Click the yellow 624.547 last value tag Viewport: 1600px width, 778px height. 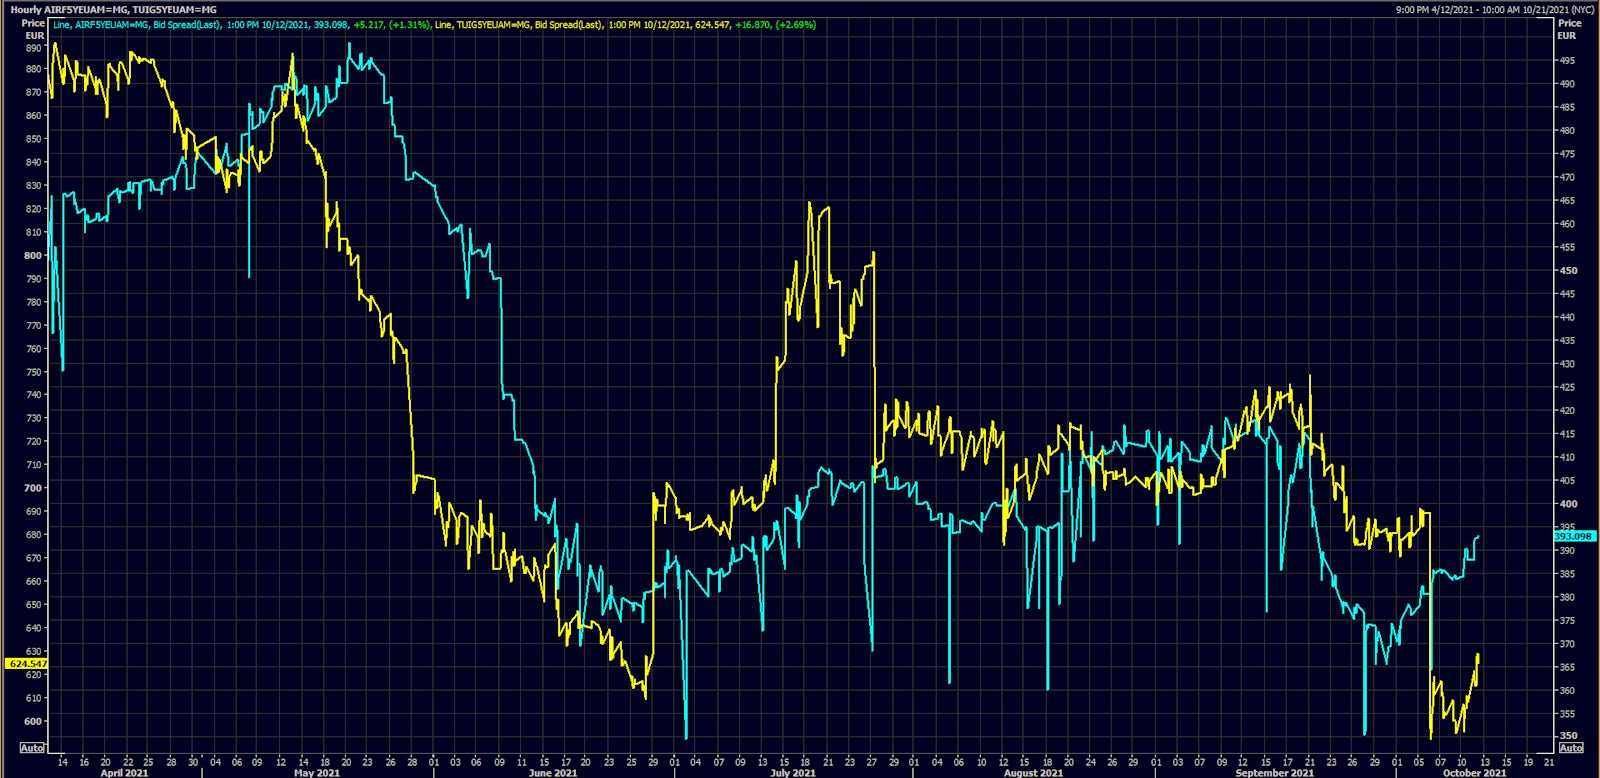pyautogui.click(x=26, y=663)
